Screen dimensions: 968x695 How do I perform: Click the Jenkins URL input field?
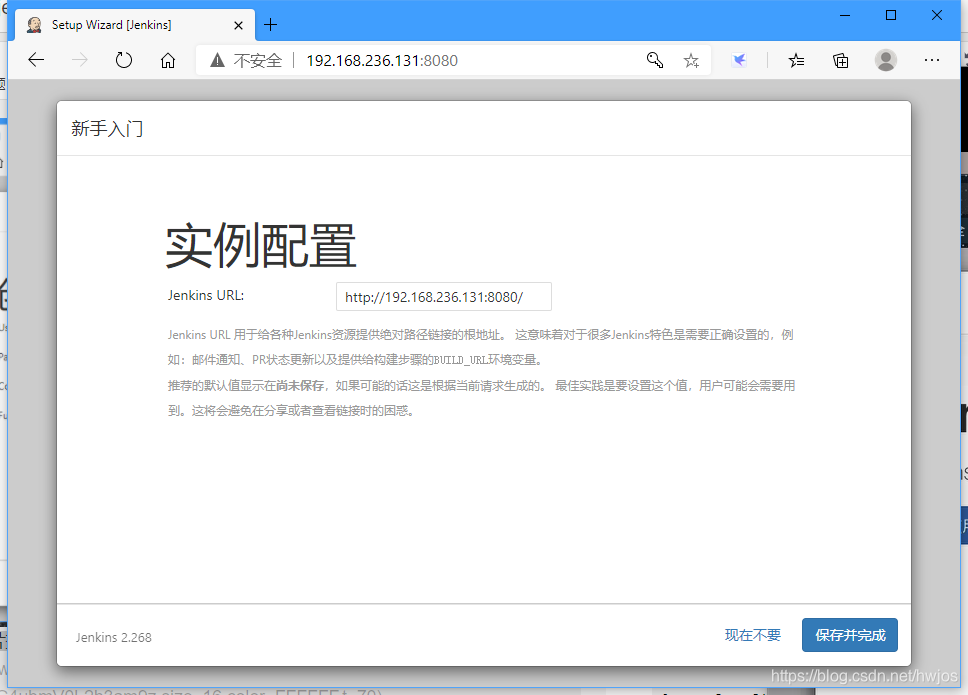(x=443, y=296)
